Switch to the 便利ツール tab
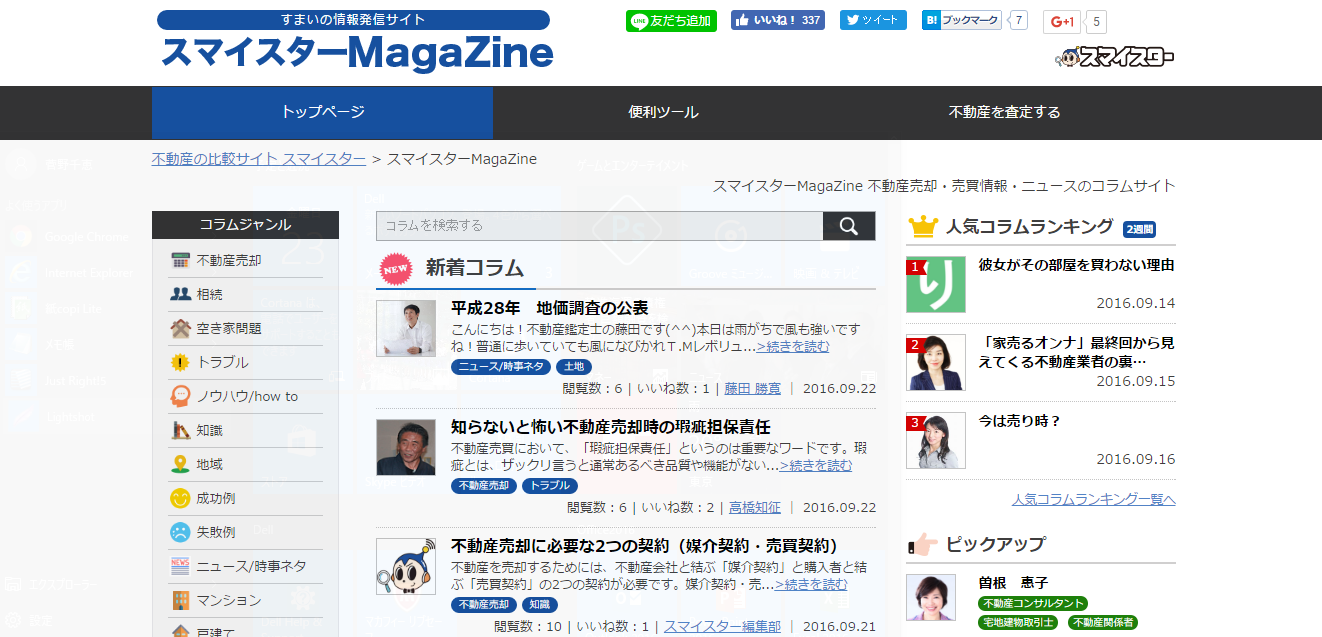The image size is (1322, 637). click(x=661, y=114)
